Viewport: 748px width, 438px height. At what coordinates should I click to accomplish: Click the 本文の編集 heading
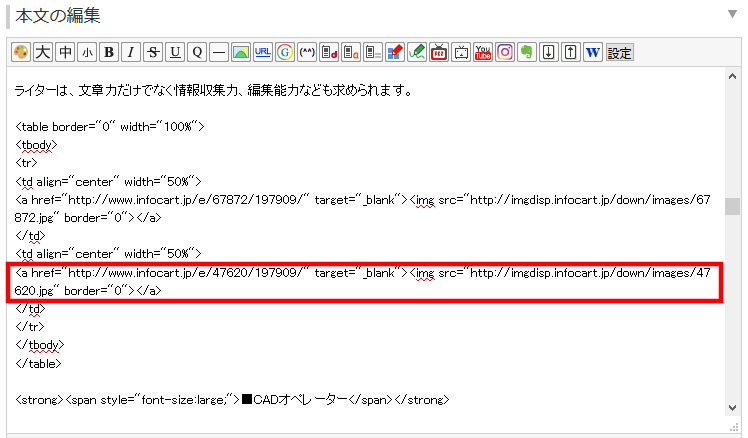(58, 15)
